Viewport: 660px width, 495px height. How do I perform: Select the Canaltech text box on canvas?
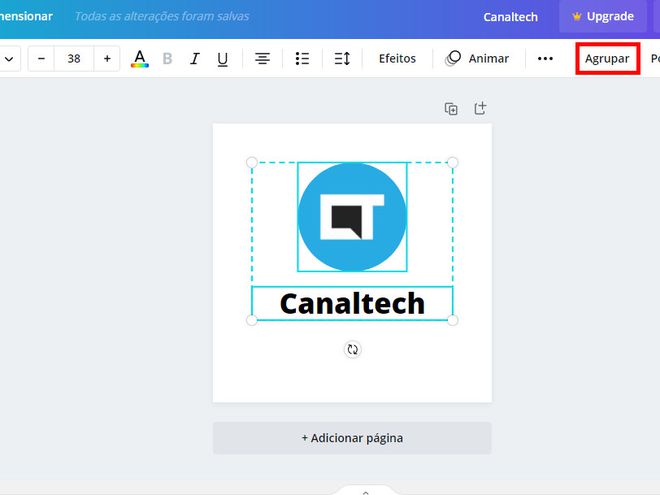coord(352,303)
